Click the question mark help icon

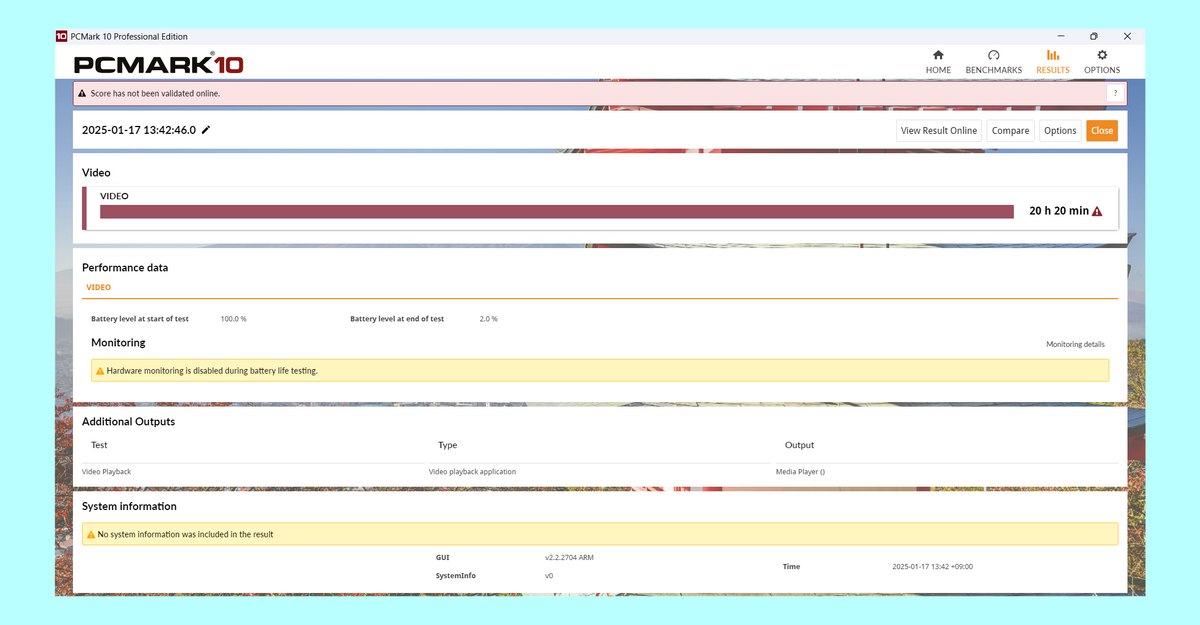1114,93
